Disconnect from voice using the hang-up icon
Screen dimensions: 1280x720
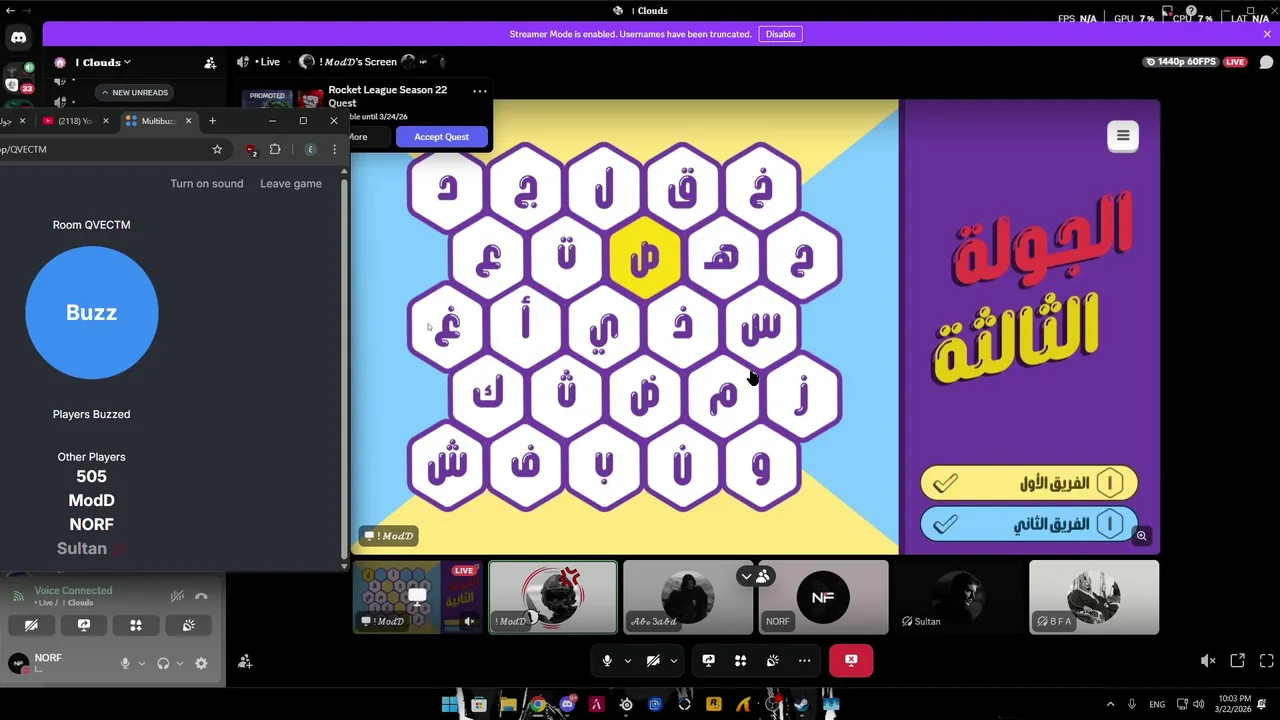coord(201,596)
